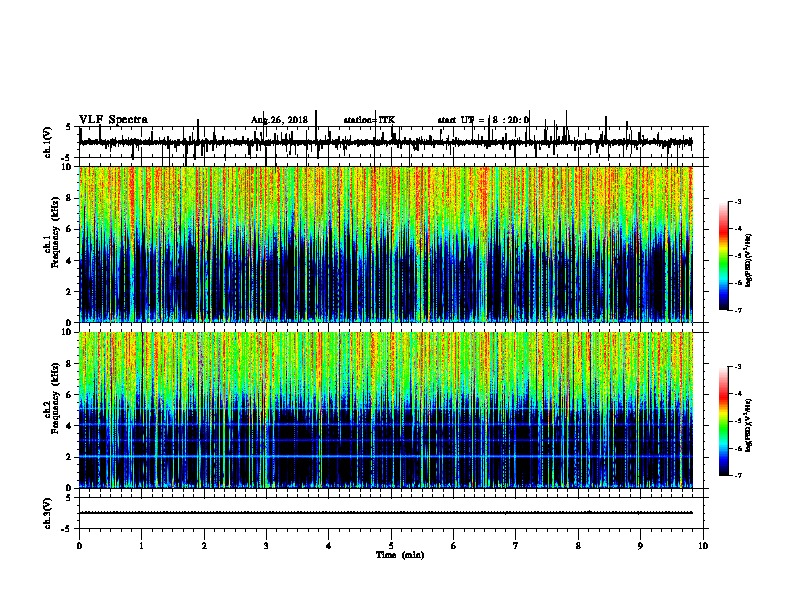
Task: Click the 3 kHz horizontal line in ch.2
Action: 386,440
